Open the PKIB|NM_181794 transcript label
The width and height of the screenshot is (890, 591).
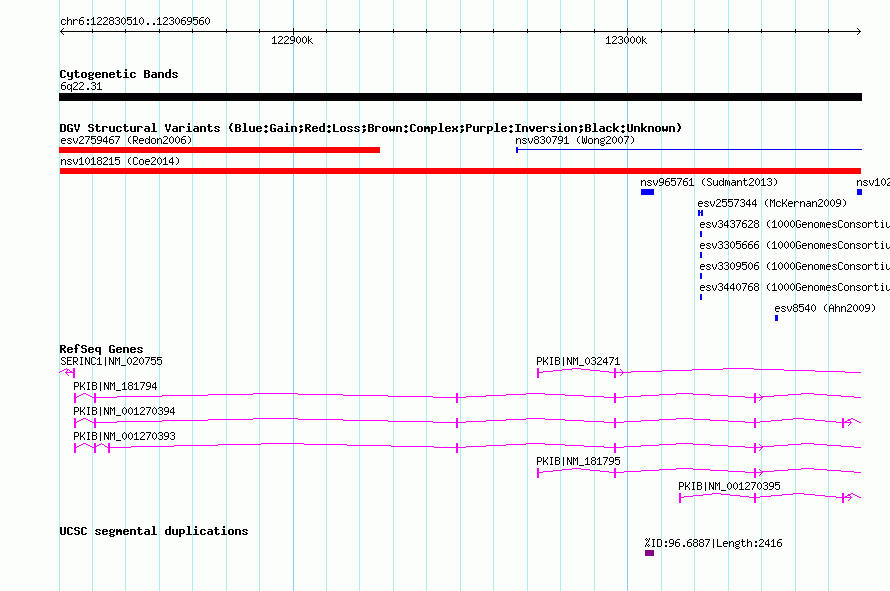115,386
